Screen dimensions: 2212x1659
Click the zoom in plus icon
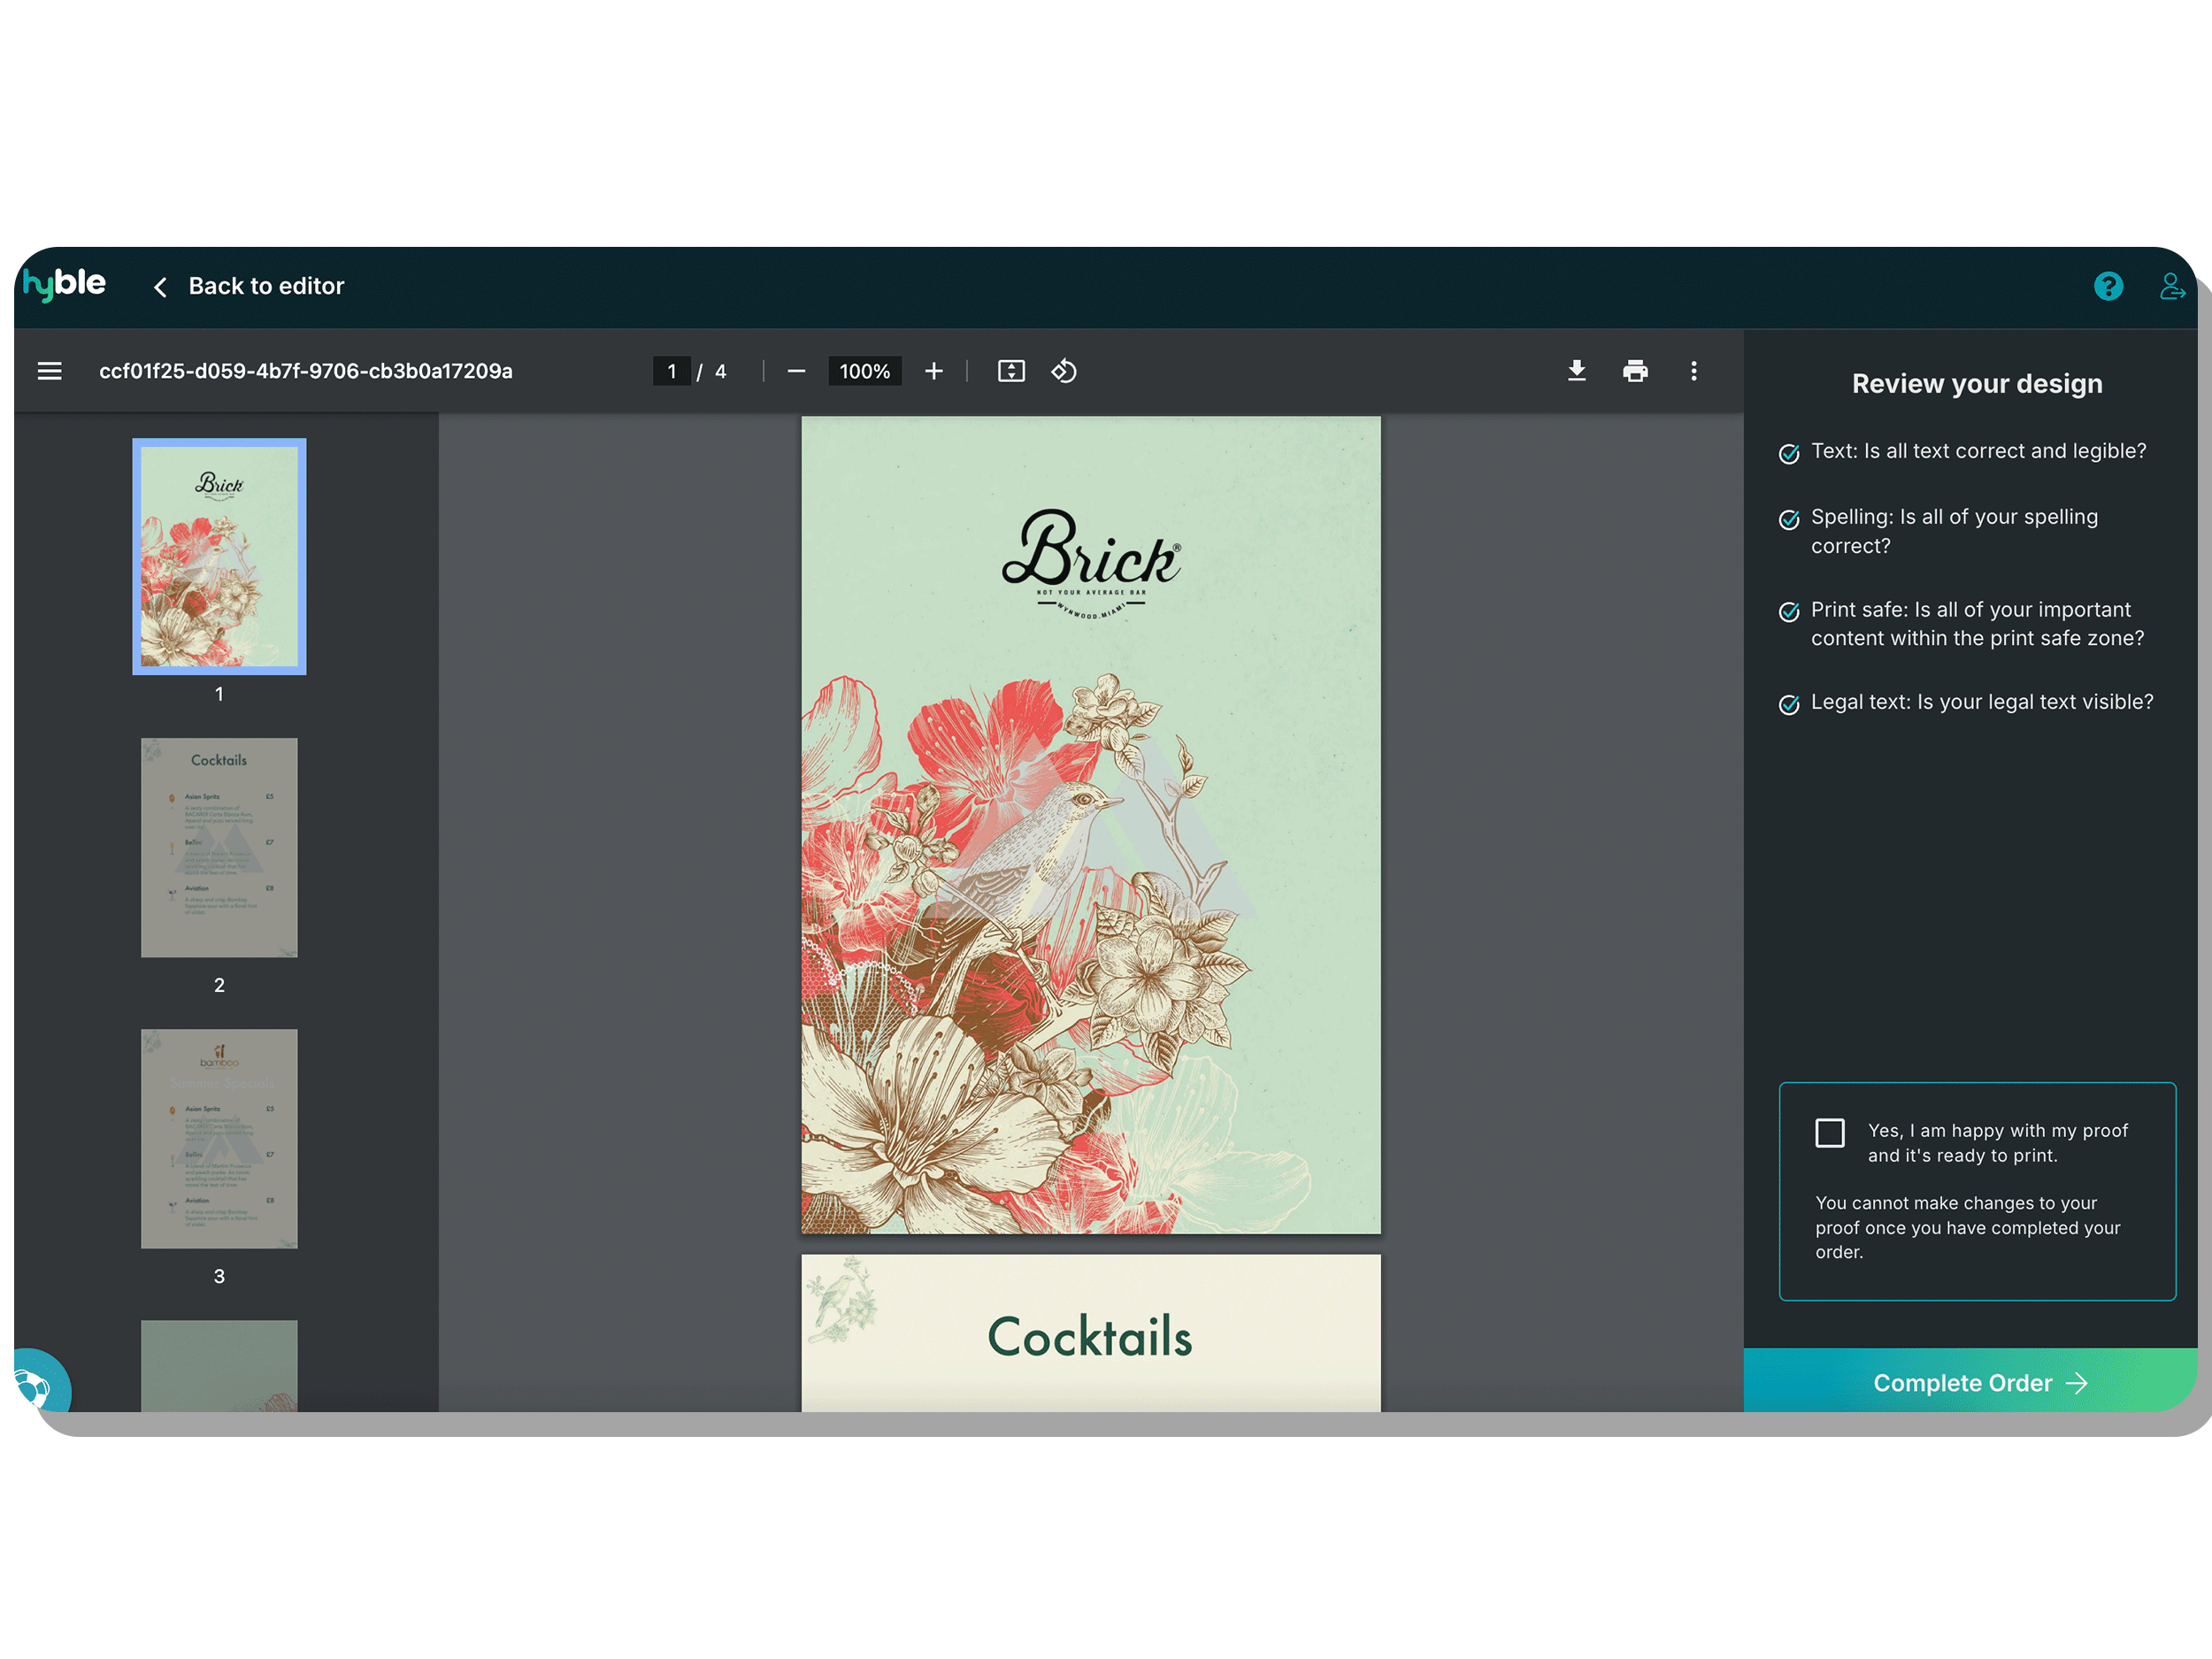pos(933,371)
